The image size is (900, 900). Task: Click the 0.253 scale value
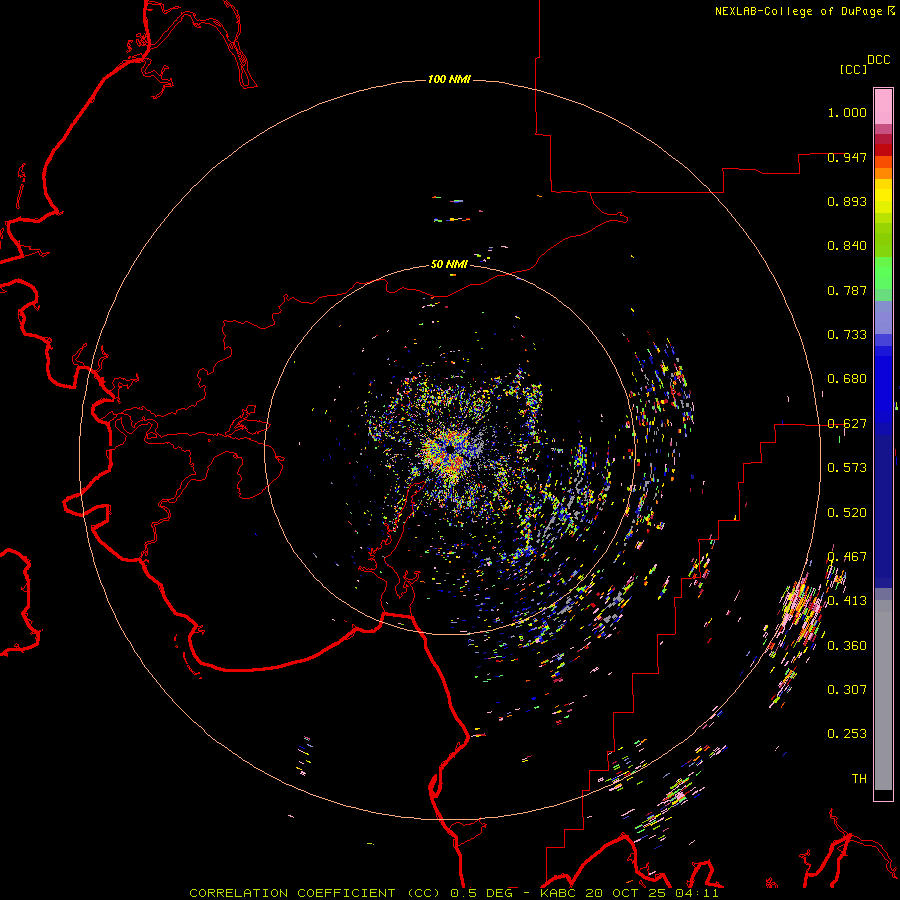point(847,734)
